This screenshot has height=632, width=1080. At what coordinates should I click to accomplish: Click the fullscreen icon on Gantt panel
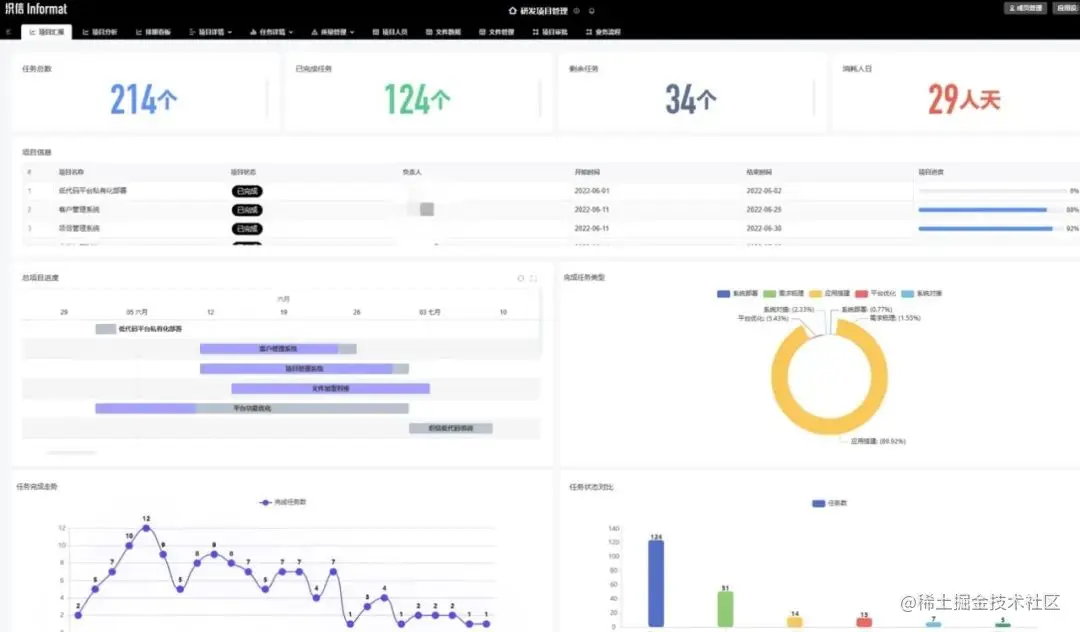tap(533, 278)
